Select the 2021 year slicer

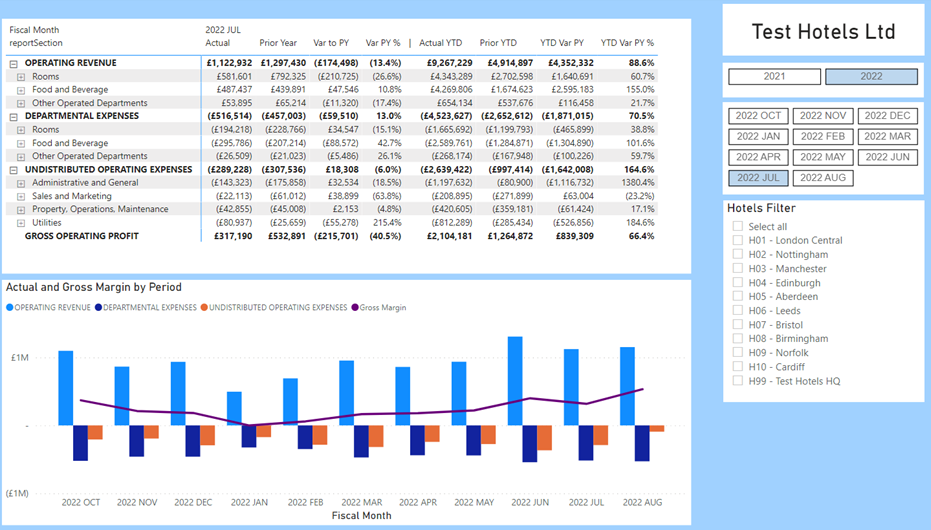point(774,77)
